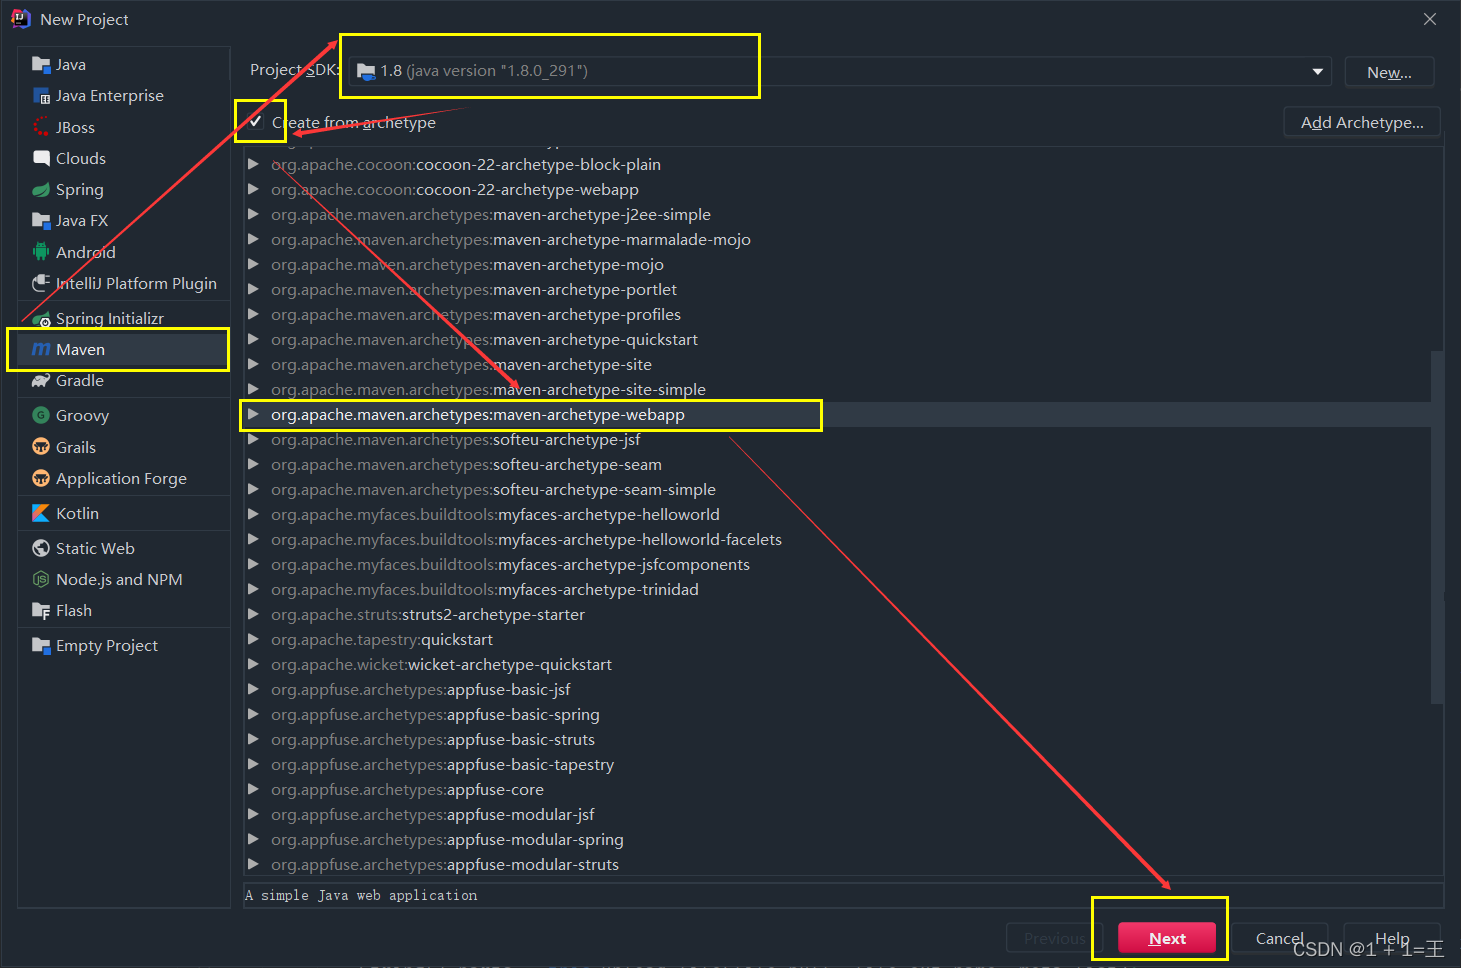The image size is (1461, 968).
Task: Select the org.apache.tapestry:quickstart row
Action: click(x=837, y=639)
